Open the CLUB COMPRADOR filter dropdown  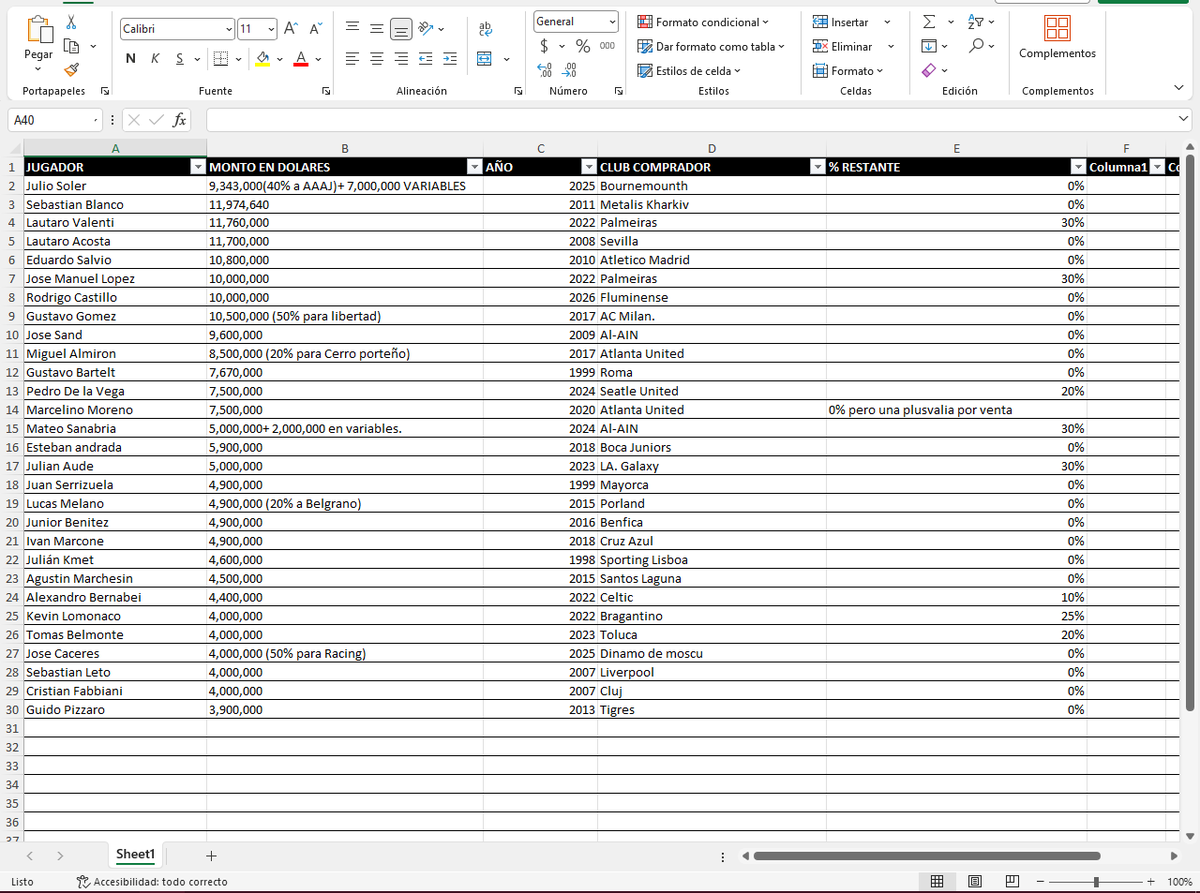(818, 167)
